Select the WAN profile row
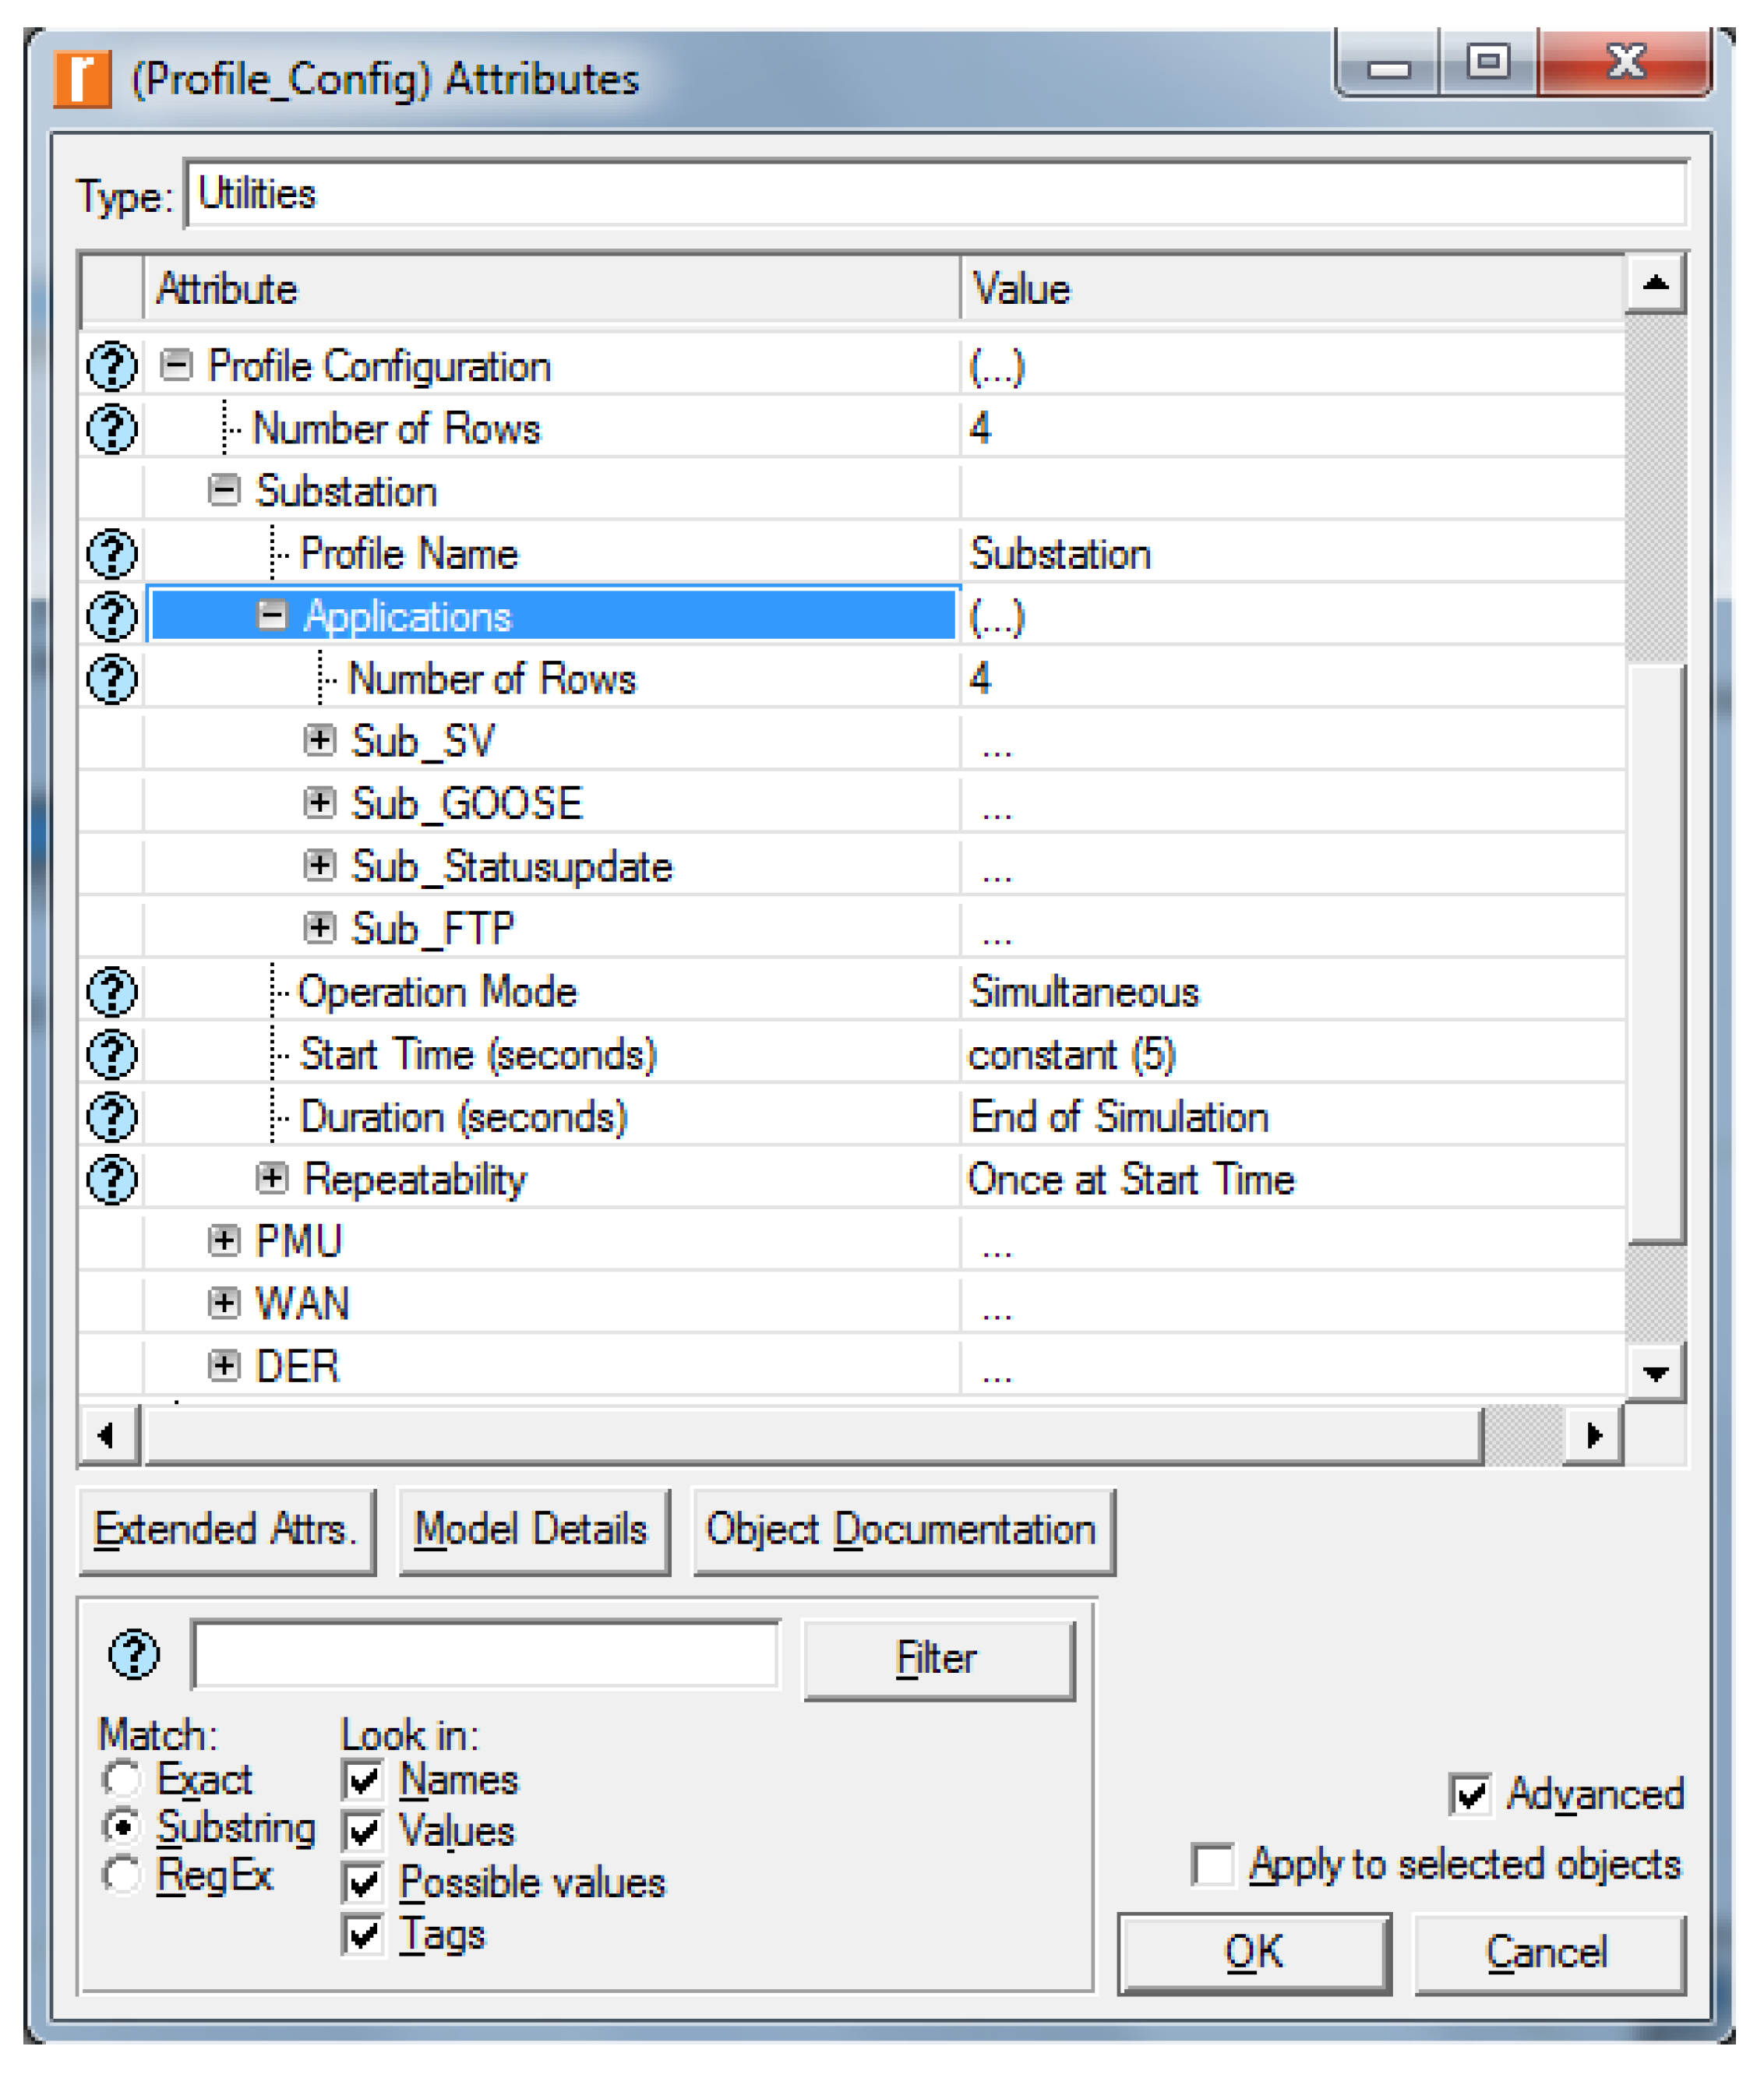The image size is (1764, 2078). coord(302,1304)
